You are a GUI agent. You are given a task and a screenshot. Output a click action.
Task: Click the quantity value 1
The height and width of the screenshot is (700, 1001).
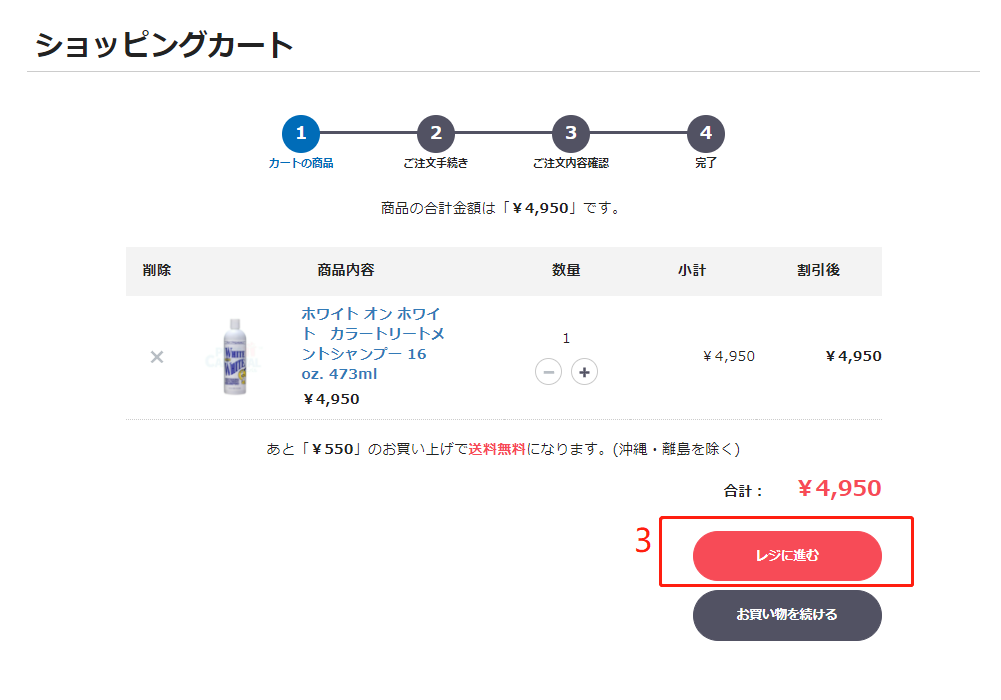coord(566,339)
